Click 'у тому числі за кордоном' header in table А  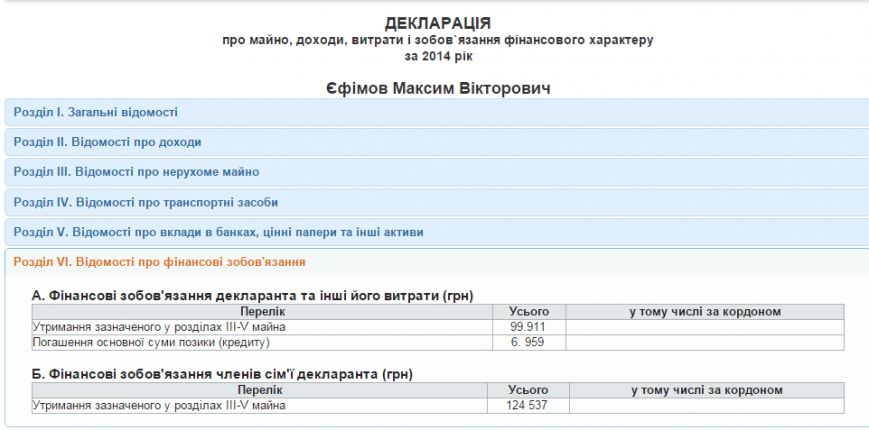[705, 311]
